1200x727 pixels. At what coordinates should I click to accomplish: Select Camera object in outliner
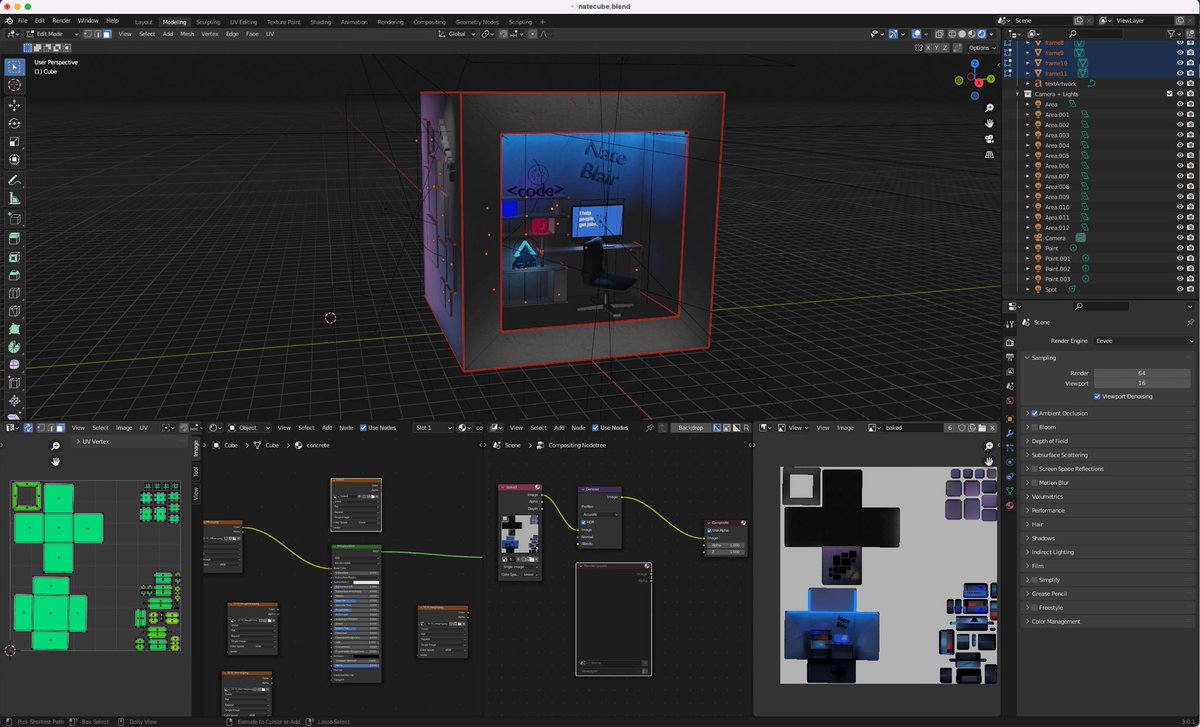pos(1055,238)
